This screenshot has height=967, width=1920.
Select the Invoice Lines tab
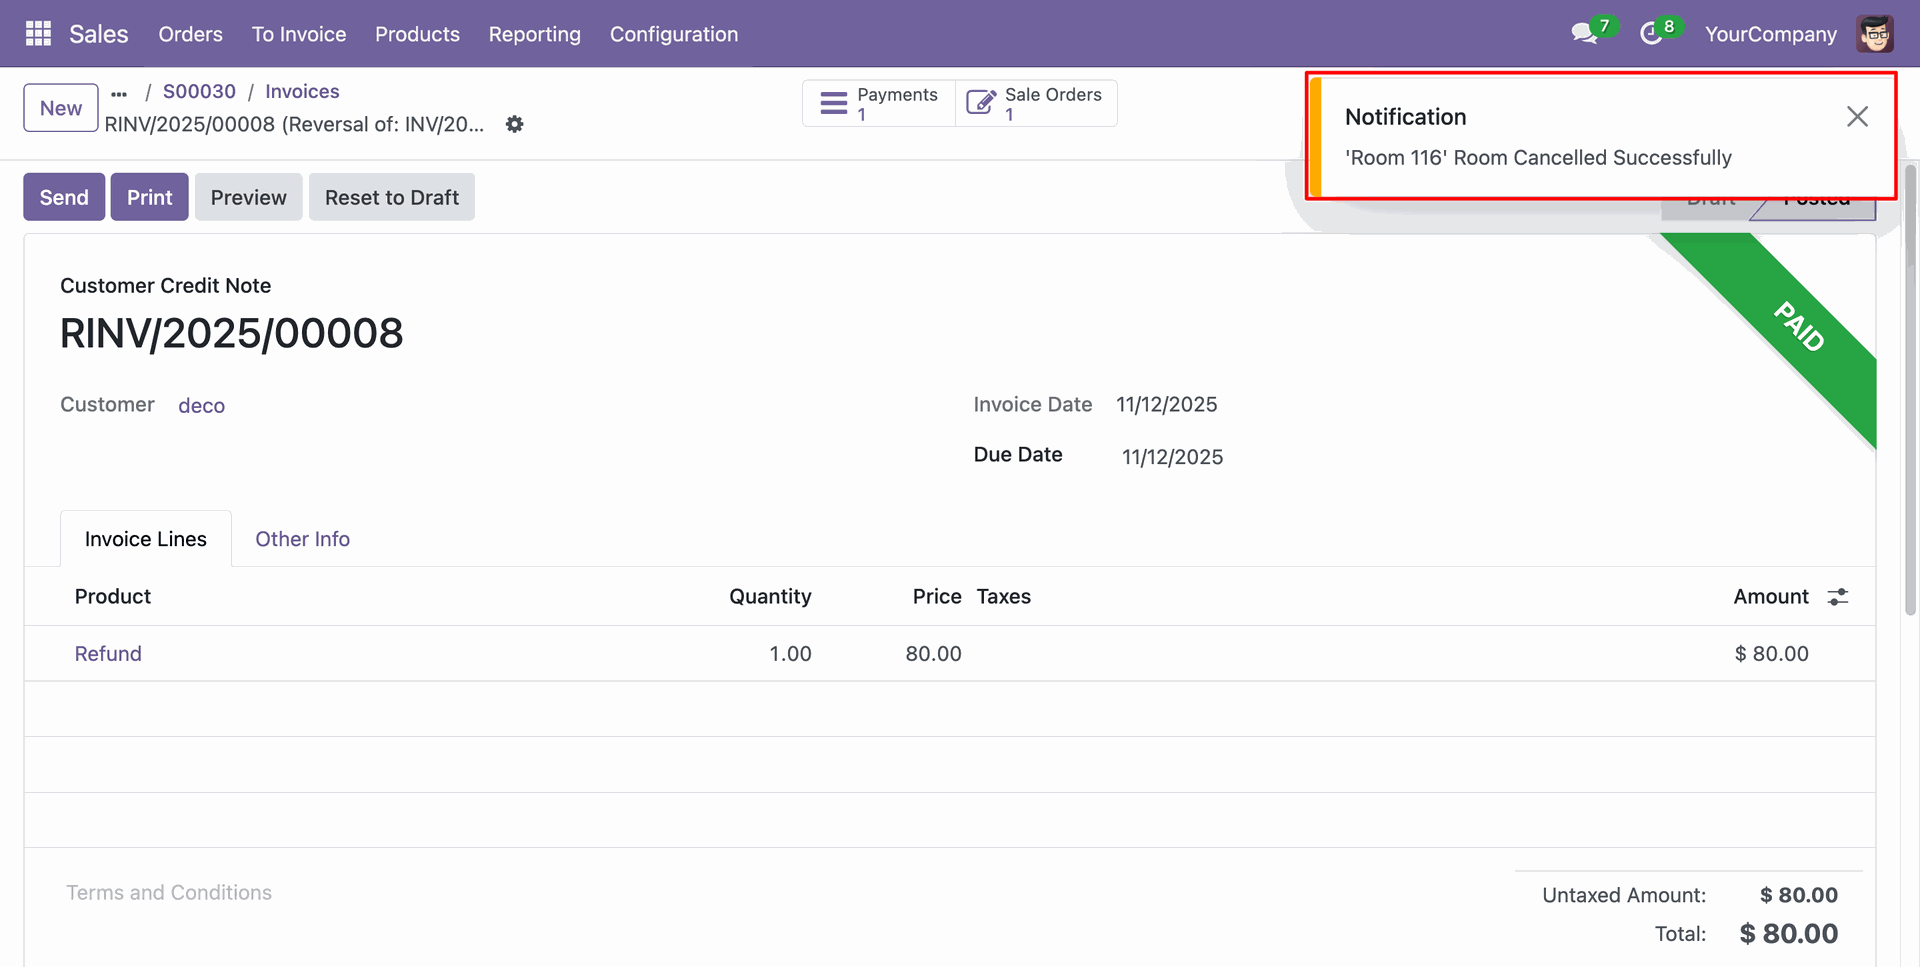tap(146, 539)
